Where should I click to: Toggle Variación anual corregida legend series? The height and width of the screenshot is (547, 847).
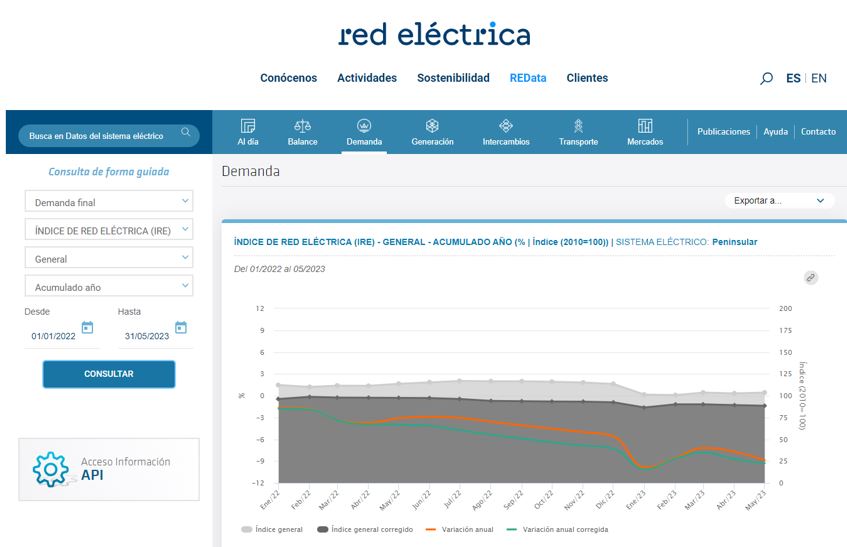click(557, 530)
